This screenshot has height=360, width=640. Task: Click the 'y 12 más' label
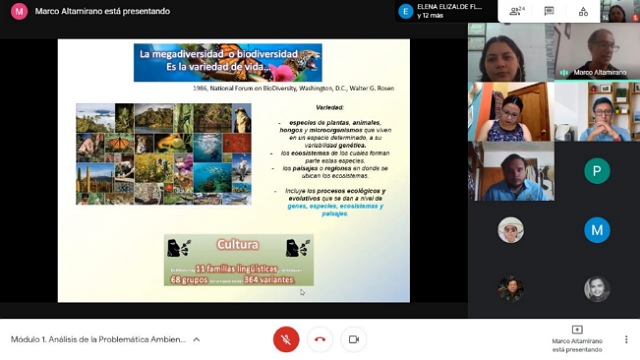(430, 16)
